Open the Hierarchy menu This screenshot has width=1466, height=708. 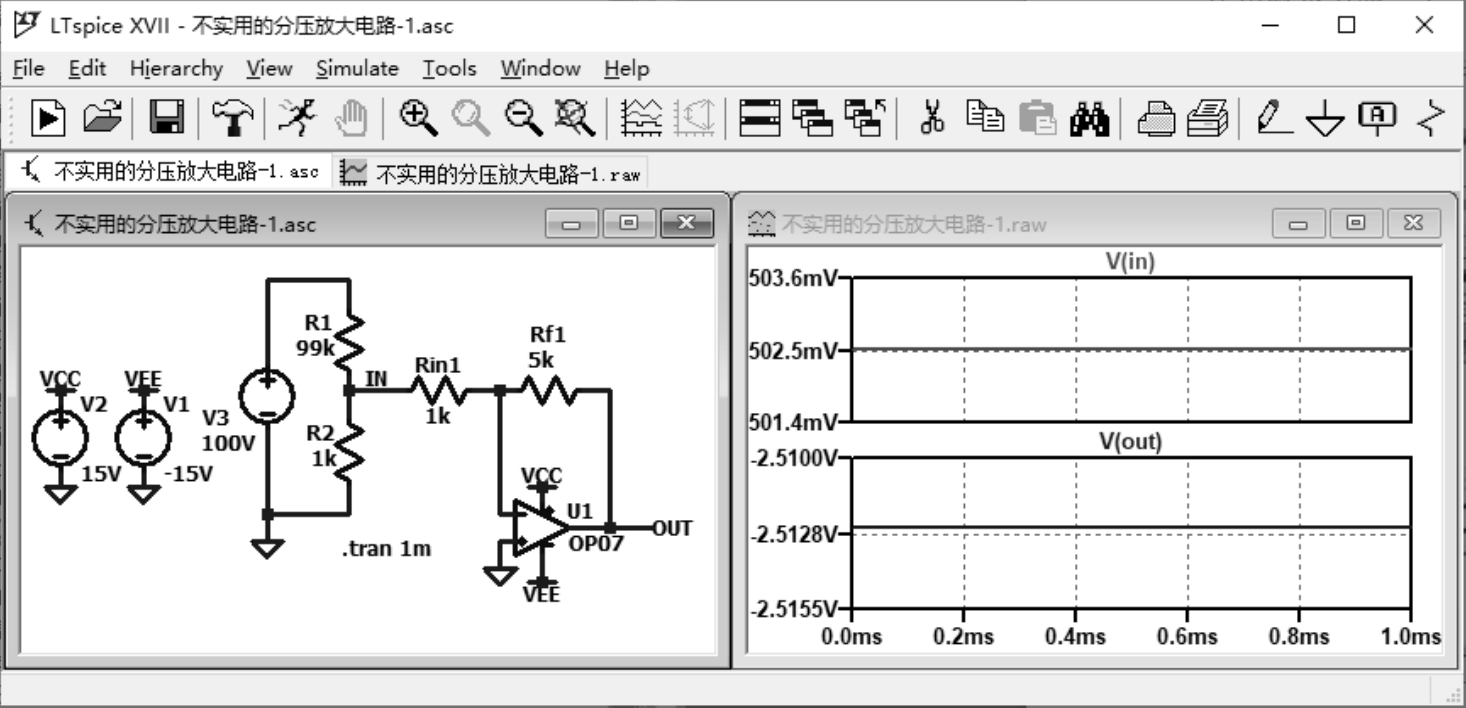pyautogui.click(x=176, y=68)
